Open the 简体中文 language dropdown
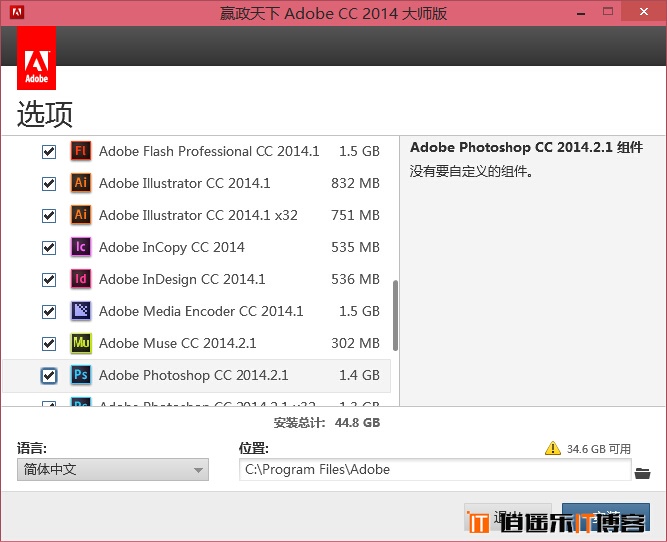The image size is (667, 542). (x=113, y=469)
